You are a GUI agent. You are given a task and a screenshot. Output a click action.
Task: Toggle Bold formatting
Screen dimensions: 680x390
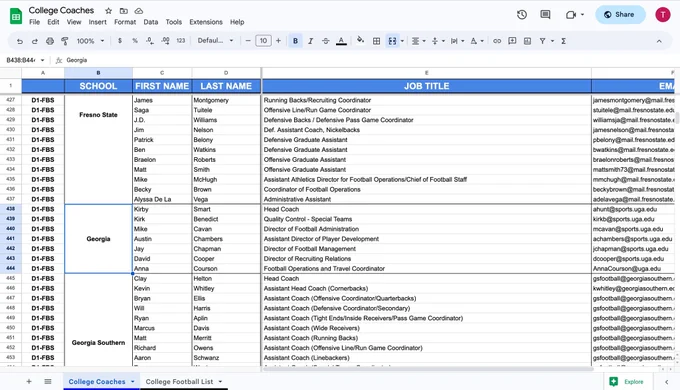(295, 41)
